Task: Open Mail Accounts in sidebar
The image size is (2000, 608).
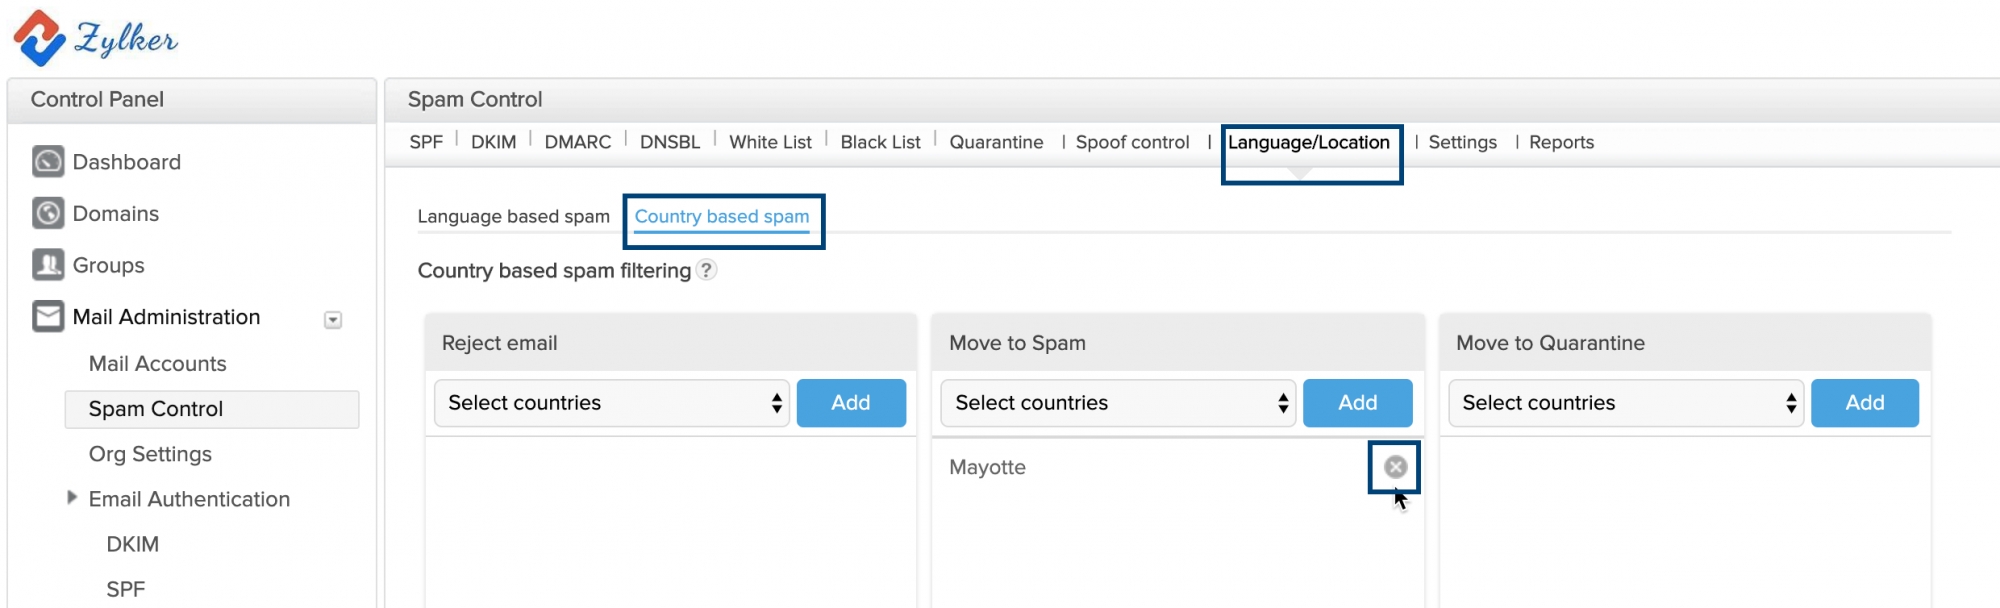Action: (x=157, y=364)
